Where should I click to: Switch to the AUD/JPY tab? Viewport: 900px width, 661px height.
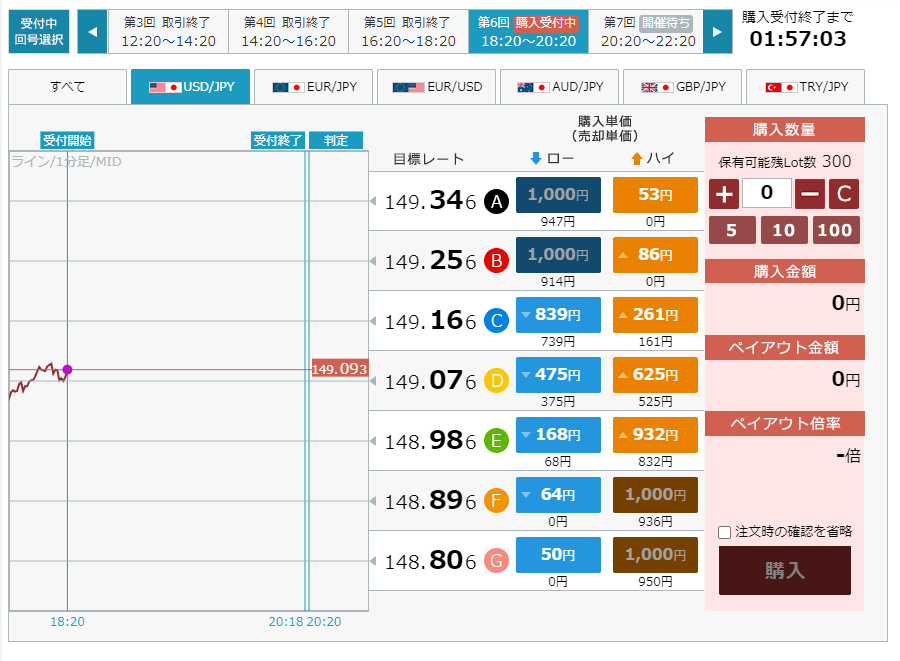click(x=560, y=87)
